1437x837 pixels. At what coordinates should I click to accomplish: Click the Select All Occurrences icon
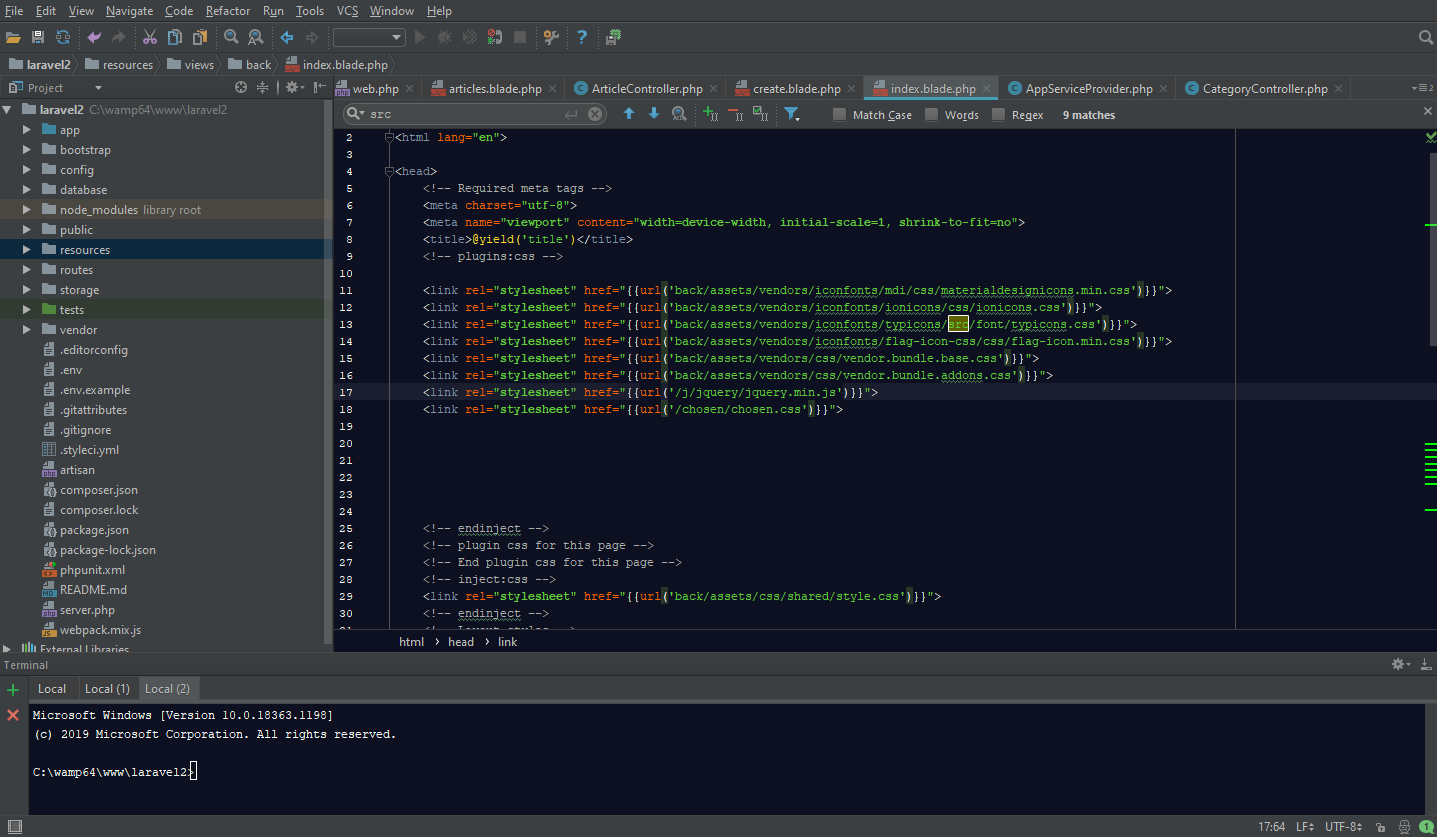pyautogui.click(x=760, y=114)
